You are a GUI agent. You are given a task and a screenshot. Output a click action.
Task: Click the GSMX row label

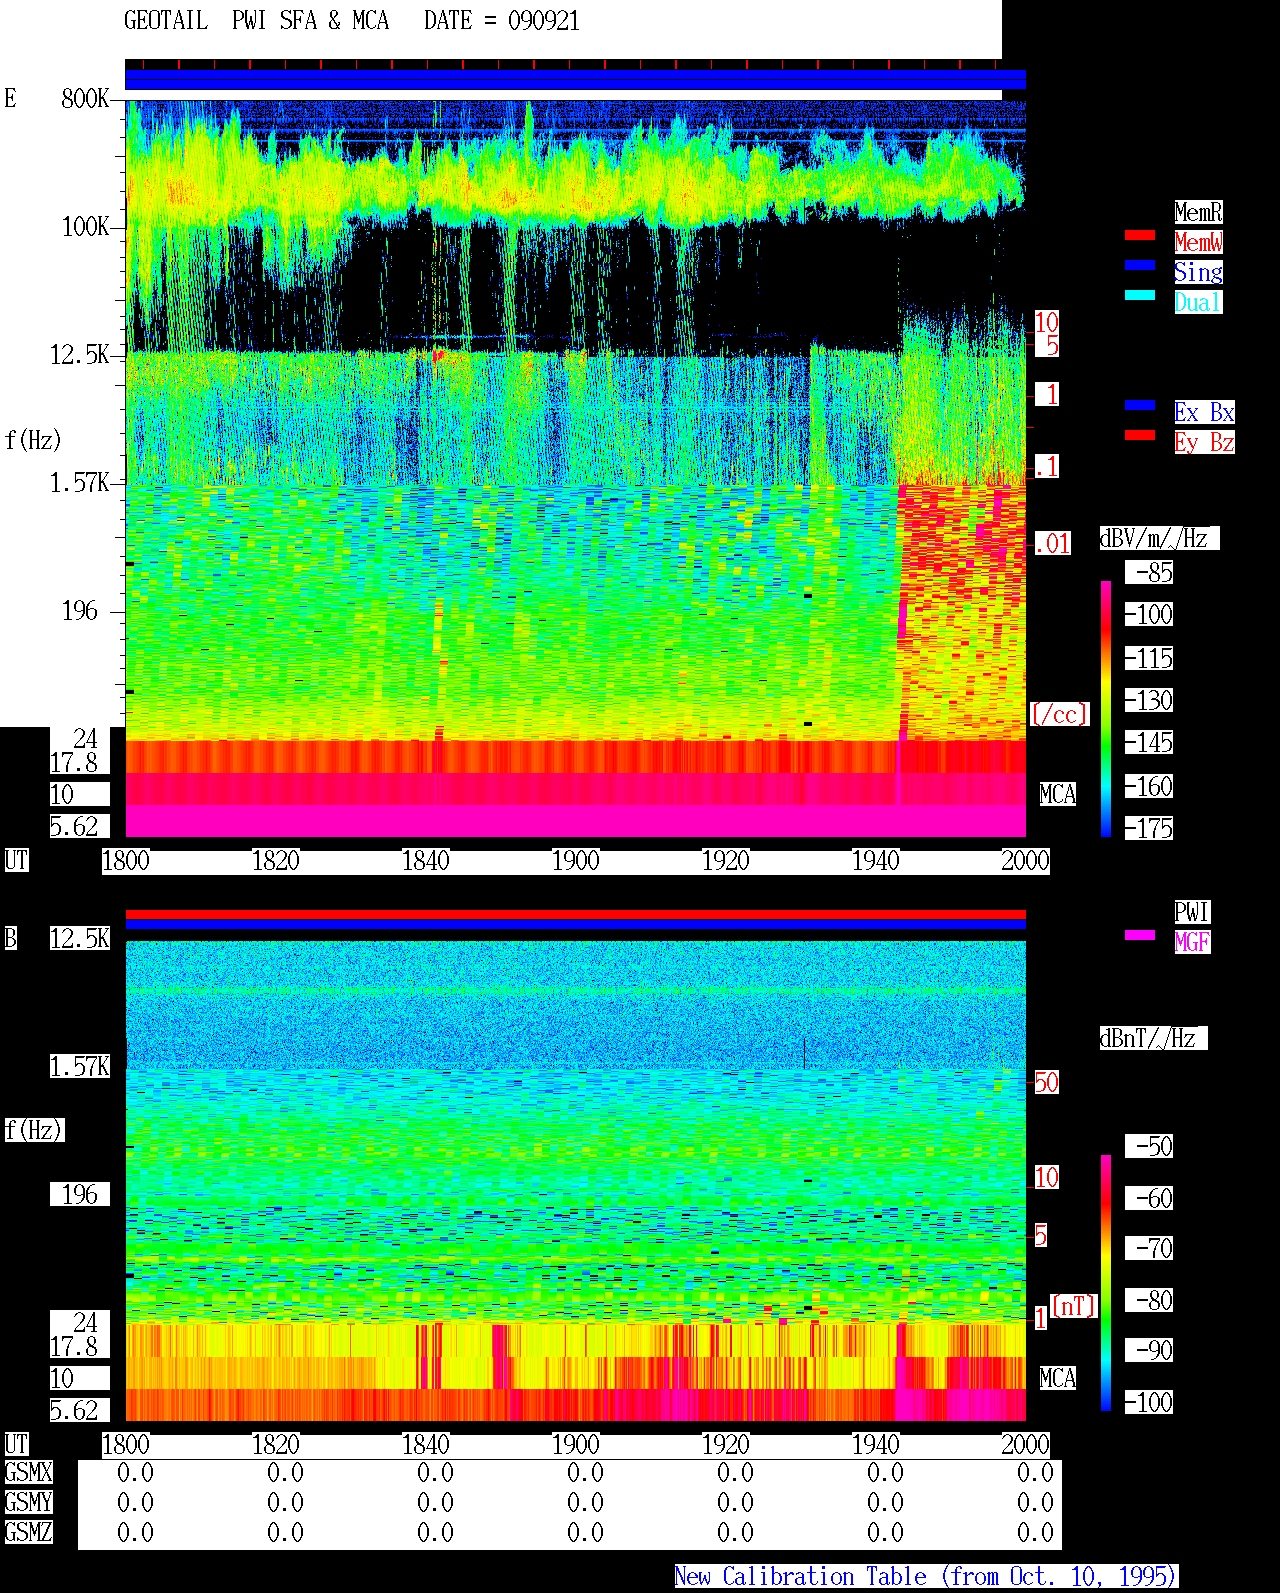(x=28, y=1473)
